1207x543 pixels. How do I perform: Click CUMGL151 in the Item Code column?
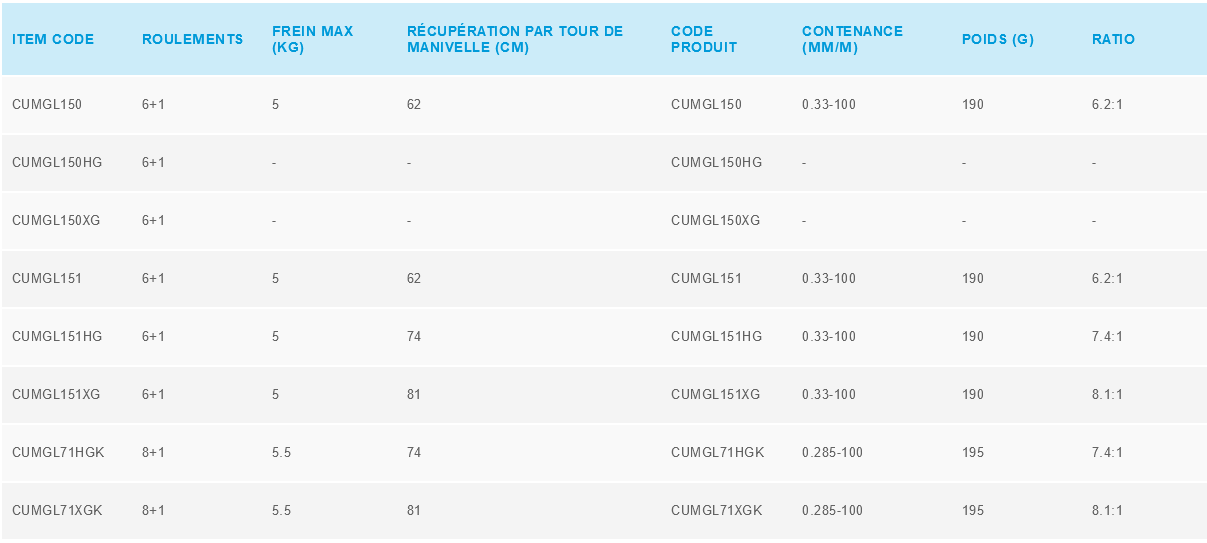click(47, 279)
